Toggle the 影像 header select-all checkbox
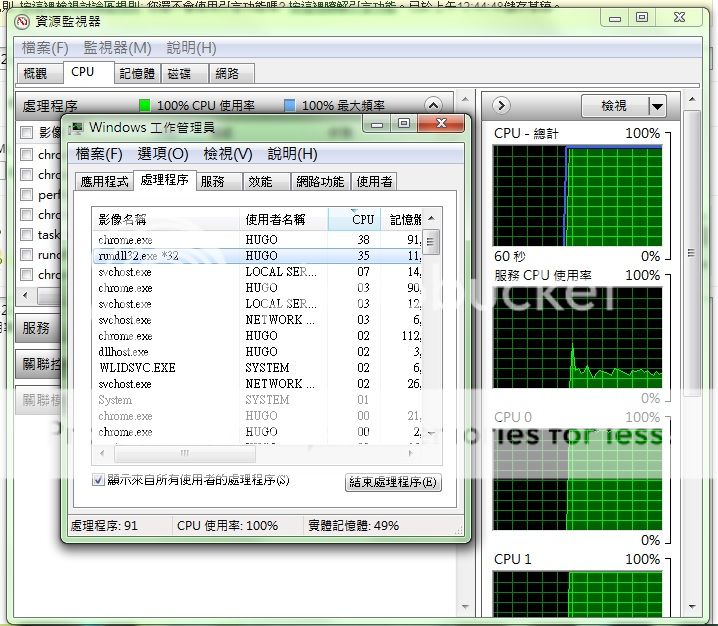This screenshot has height=626, width=718. pyautogui.click(x=27, y=133)
